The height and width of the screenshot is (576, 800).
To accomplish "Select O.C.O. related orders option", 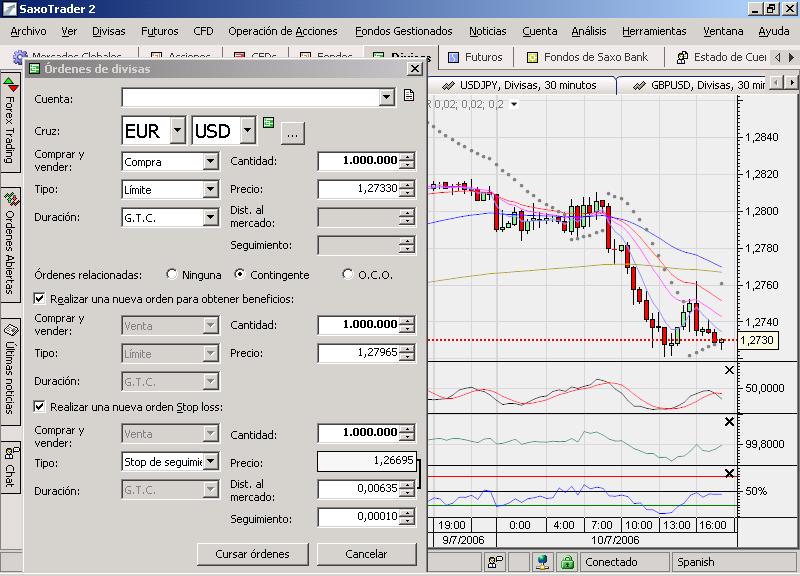I will (347, 274).
